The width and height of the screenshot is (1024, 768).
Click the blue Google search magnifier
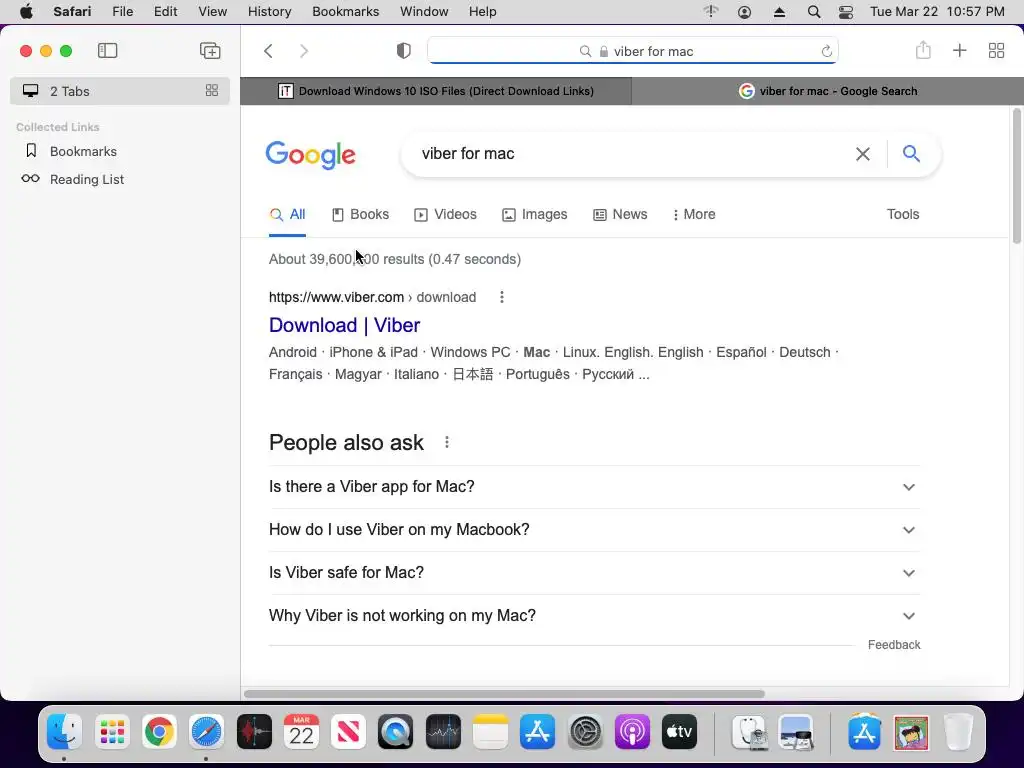pos(911,153)
